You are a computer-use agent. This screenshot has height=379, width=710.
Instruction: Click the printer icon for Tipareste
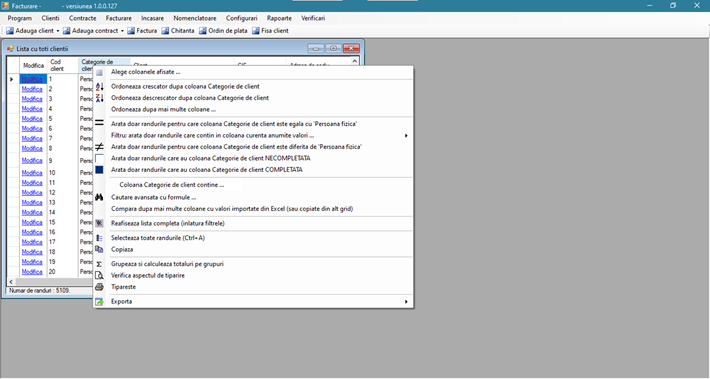pos(100,287)
